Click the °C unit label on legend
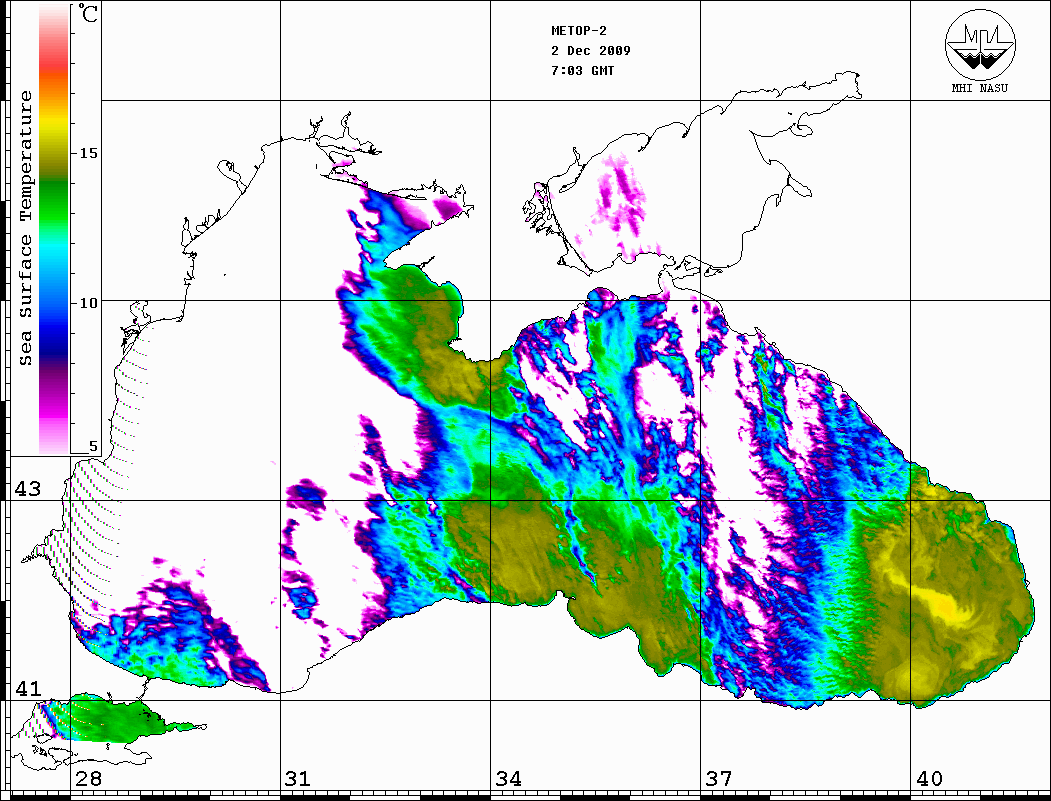The width and height of the screenshot is (1051, 801). pos(88,13)
